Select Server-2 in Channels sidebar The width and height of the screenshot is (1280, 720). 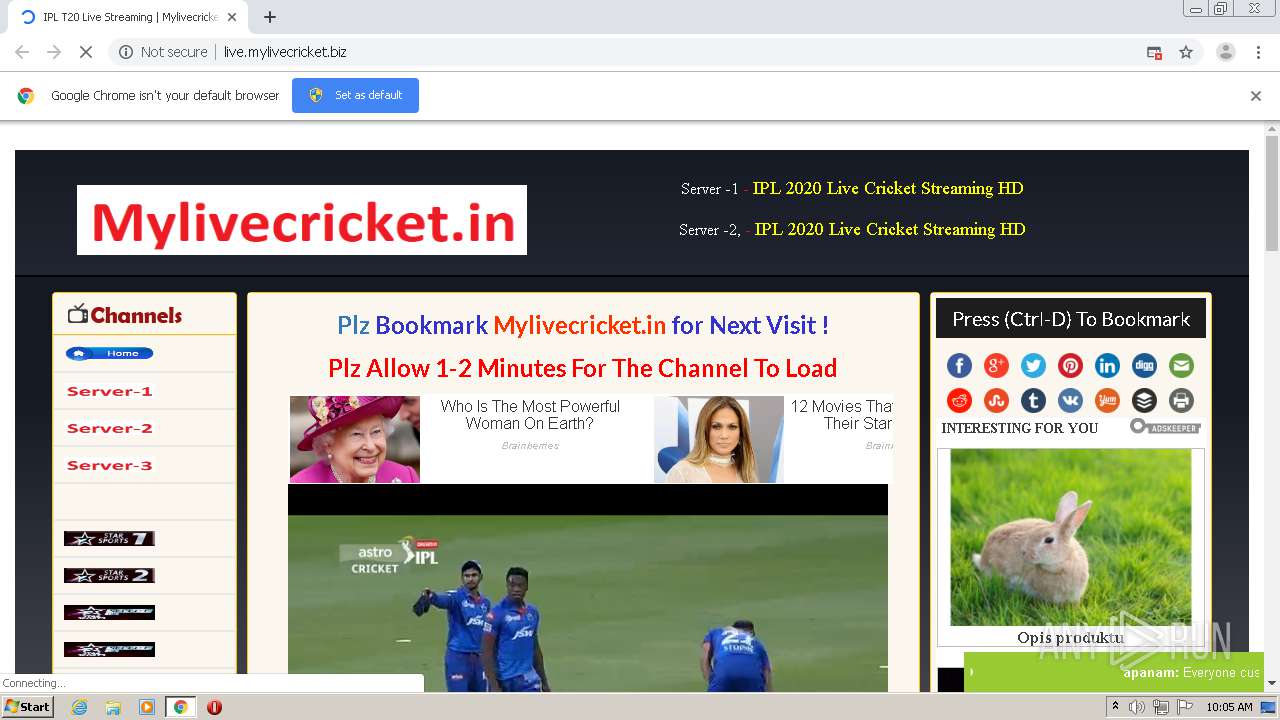point(109,428)
